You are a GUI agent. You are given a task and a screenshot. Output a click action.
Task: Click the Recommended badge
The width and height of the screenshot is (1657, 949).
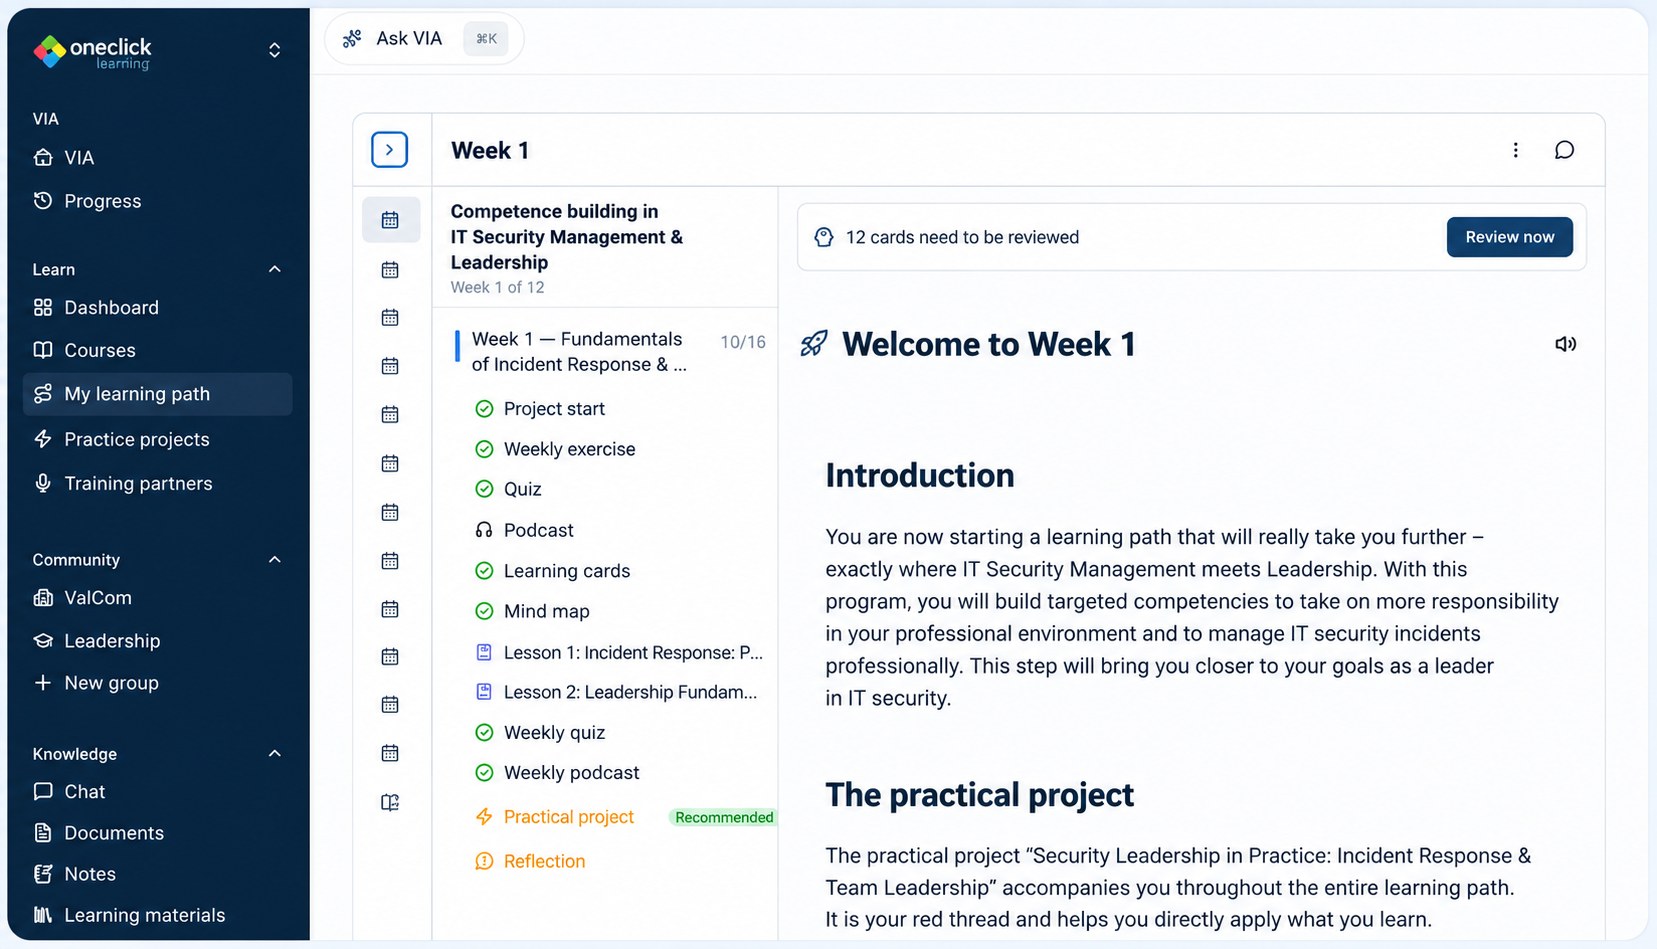point(723,817)
